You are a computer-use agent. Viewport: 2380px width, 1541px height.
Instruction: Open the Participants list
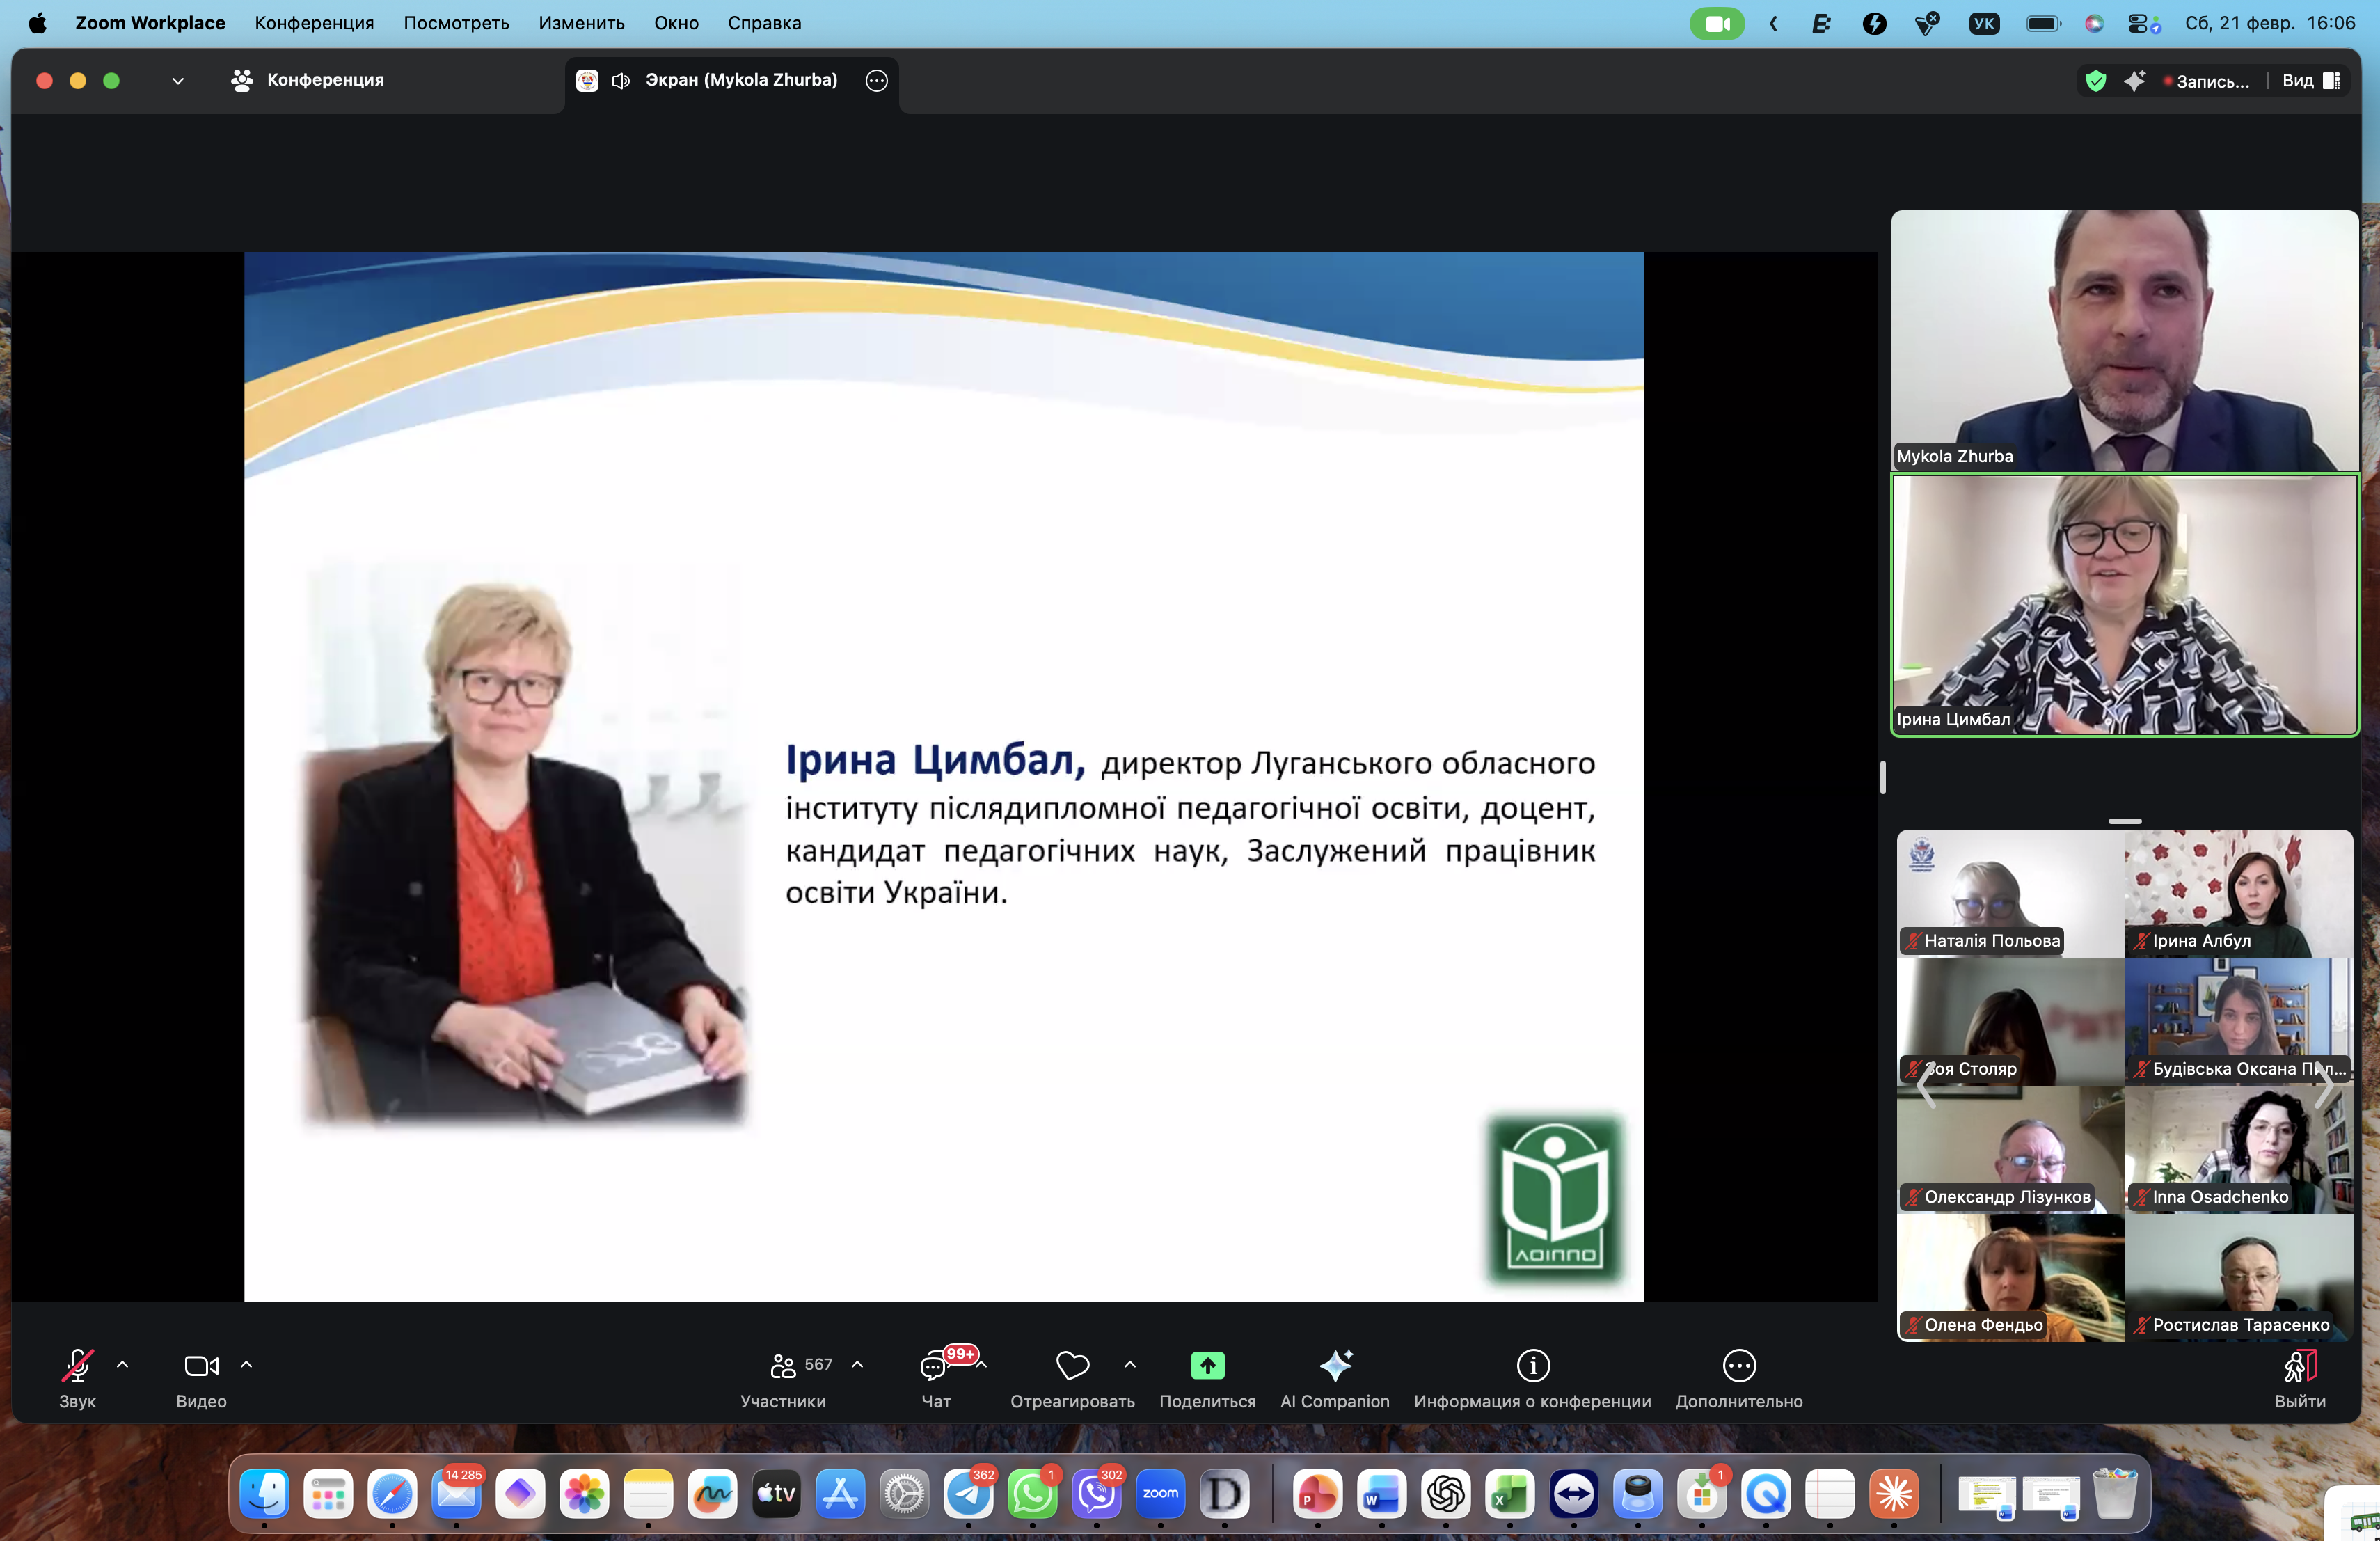click(x=784, y=1366)
